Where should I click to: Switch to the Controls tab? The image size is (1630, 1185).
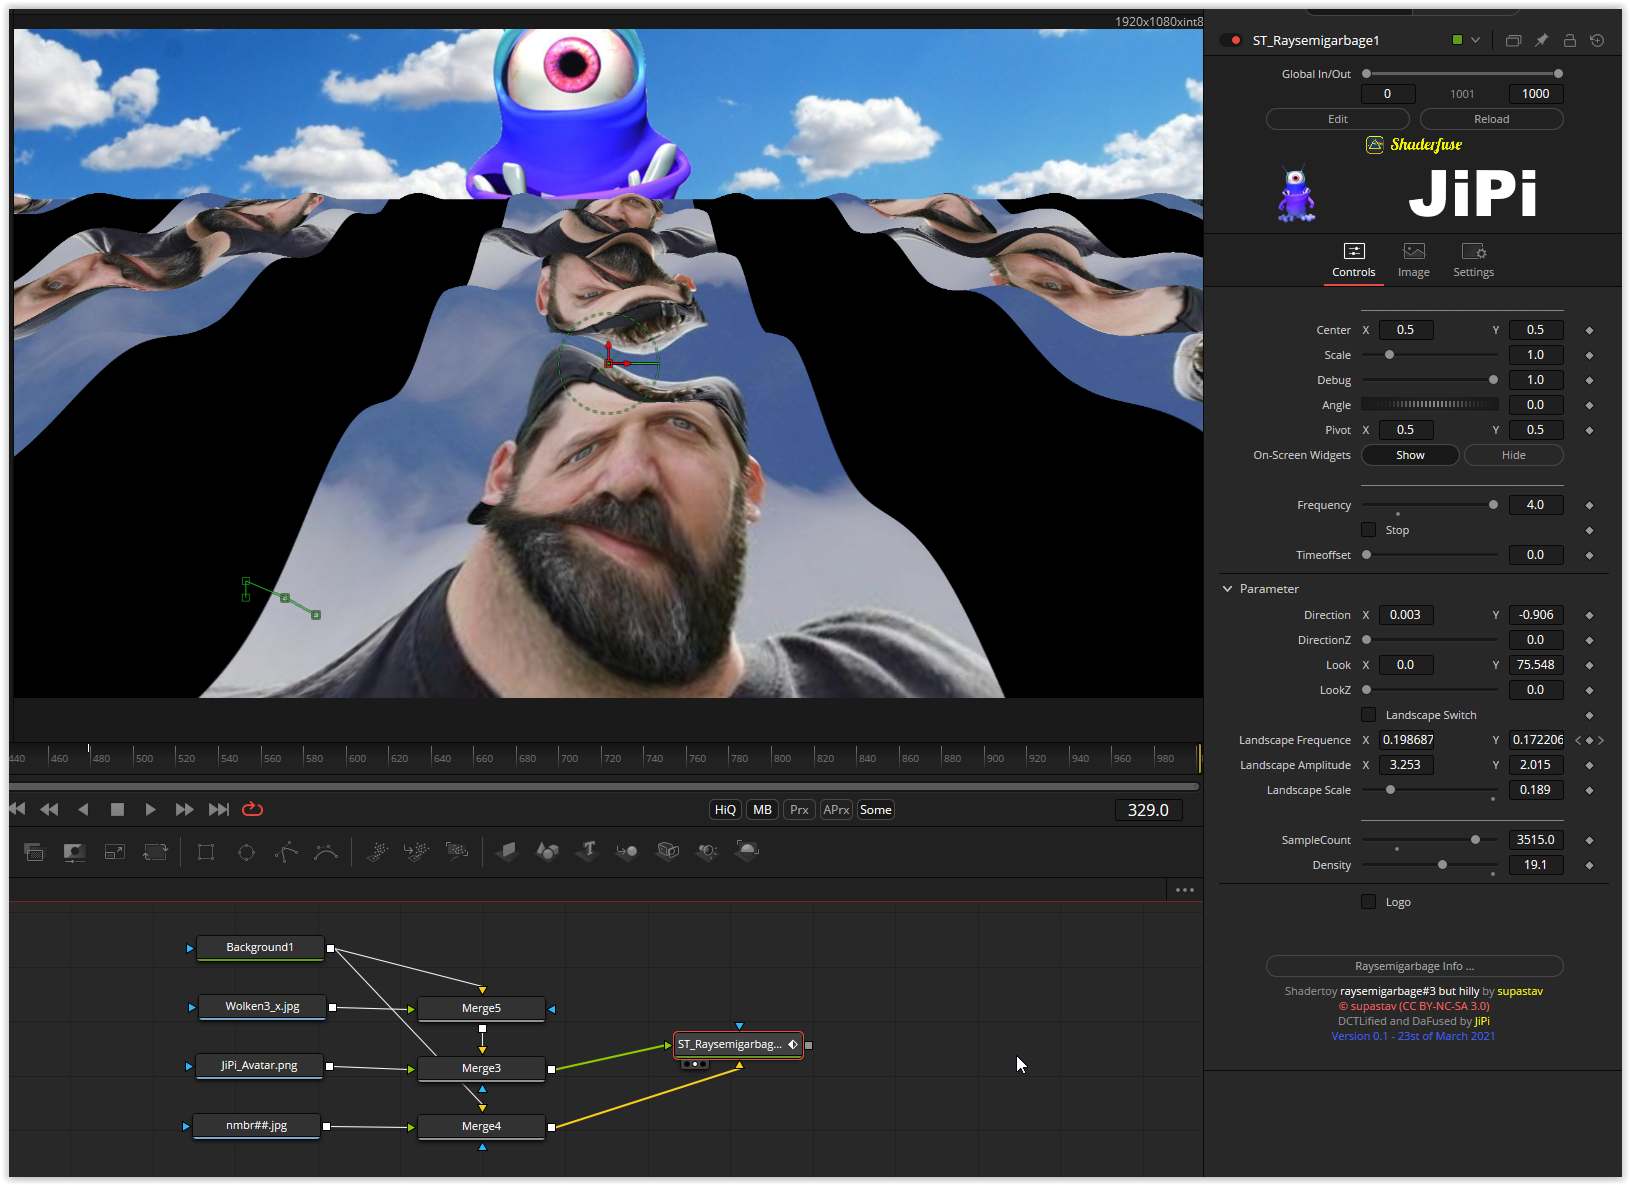click(1353, 261)
